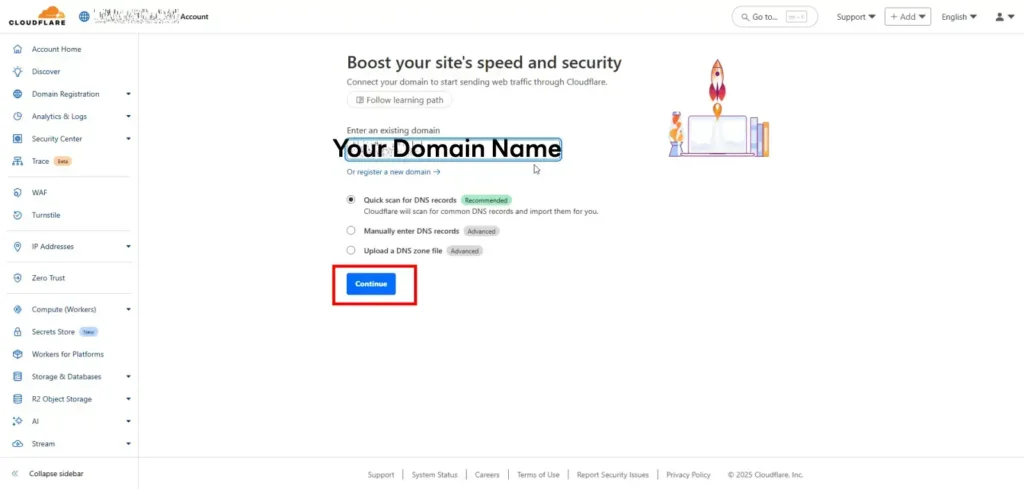Click the Domain Registration globe icon
The image size is (1024, 489).
(18, 94)
